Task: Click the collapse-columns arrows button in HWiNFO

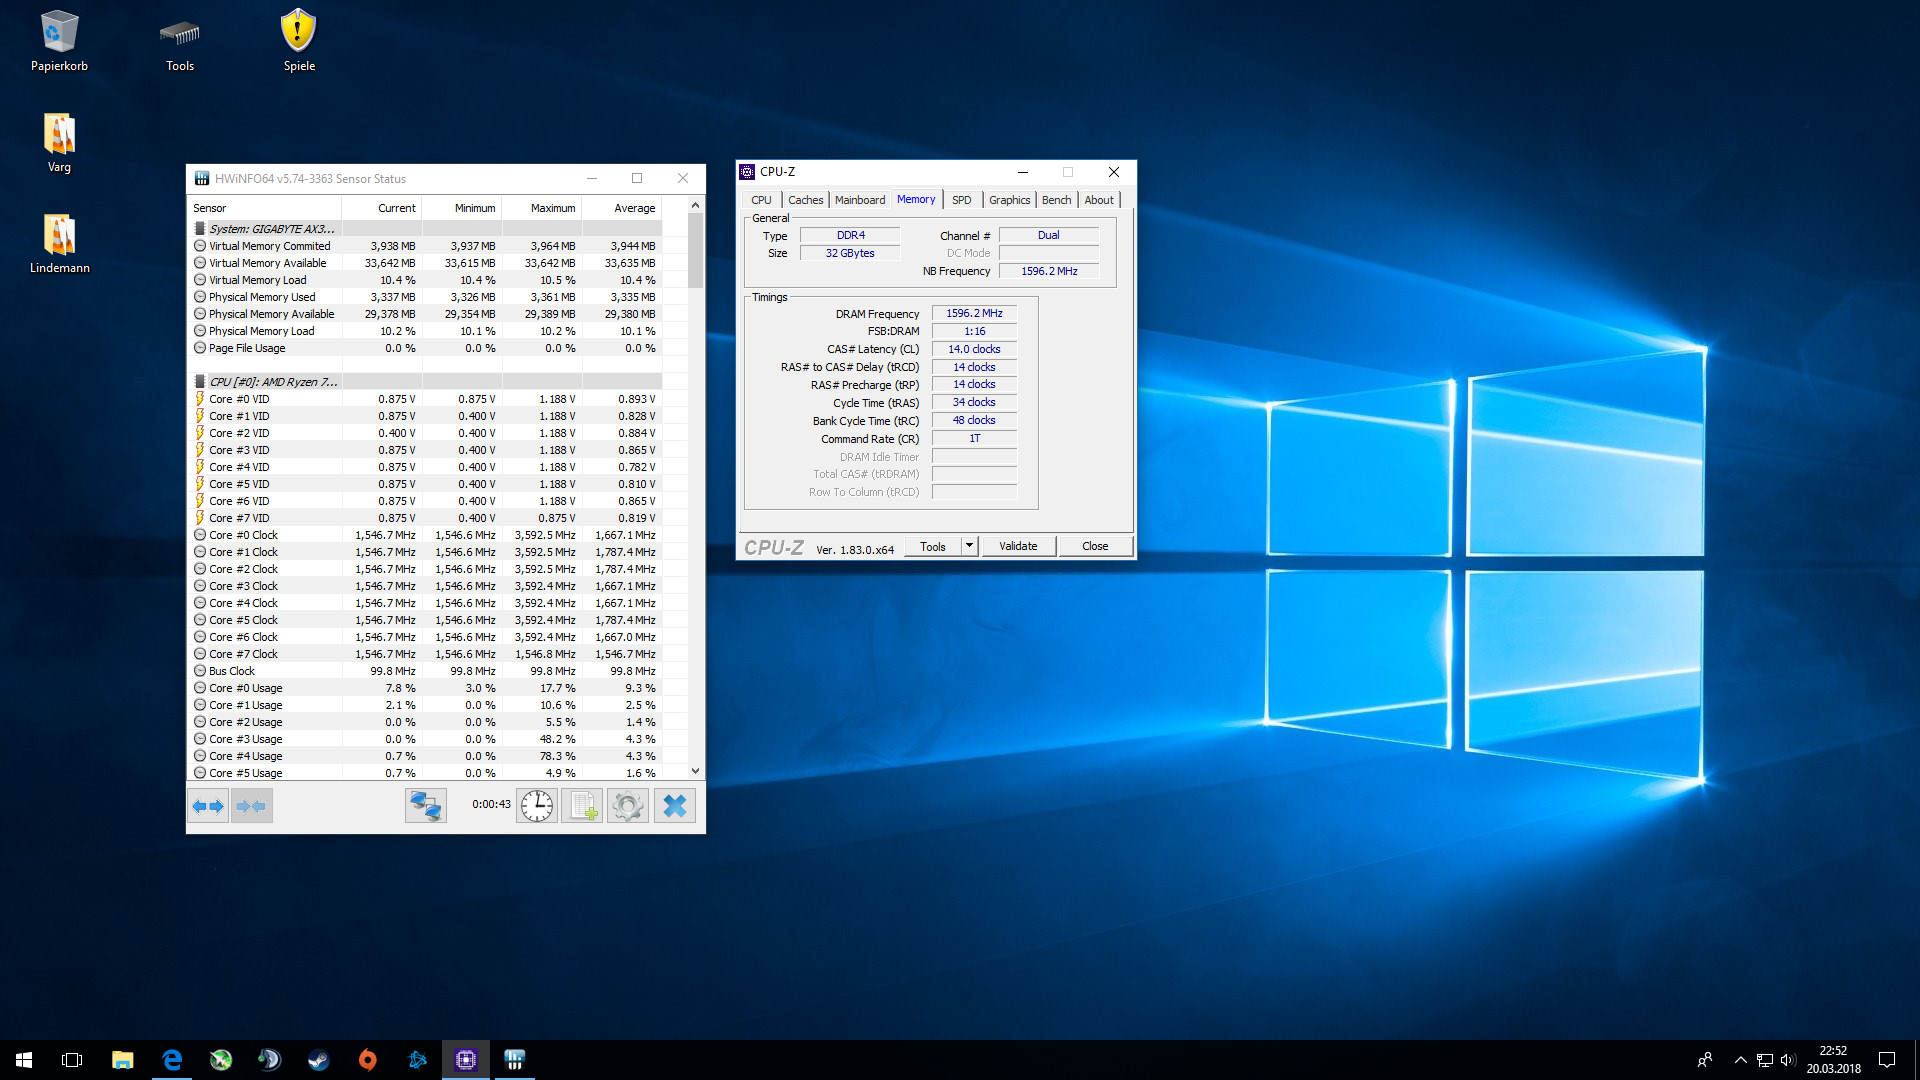Action: tap(251, 806)
